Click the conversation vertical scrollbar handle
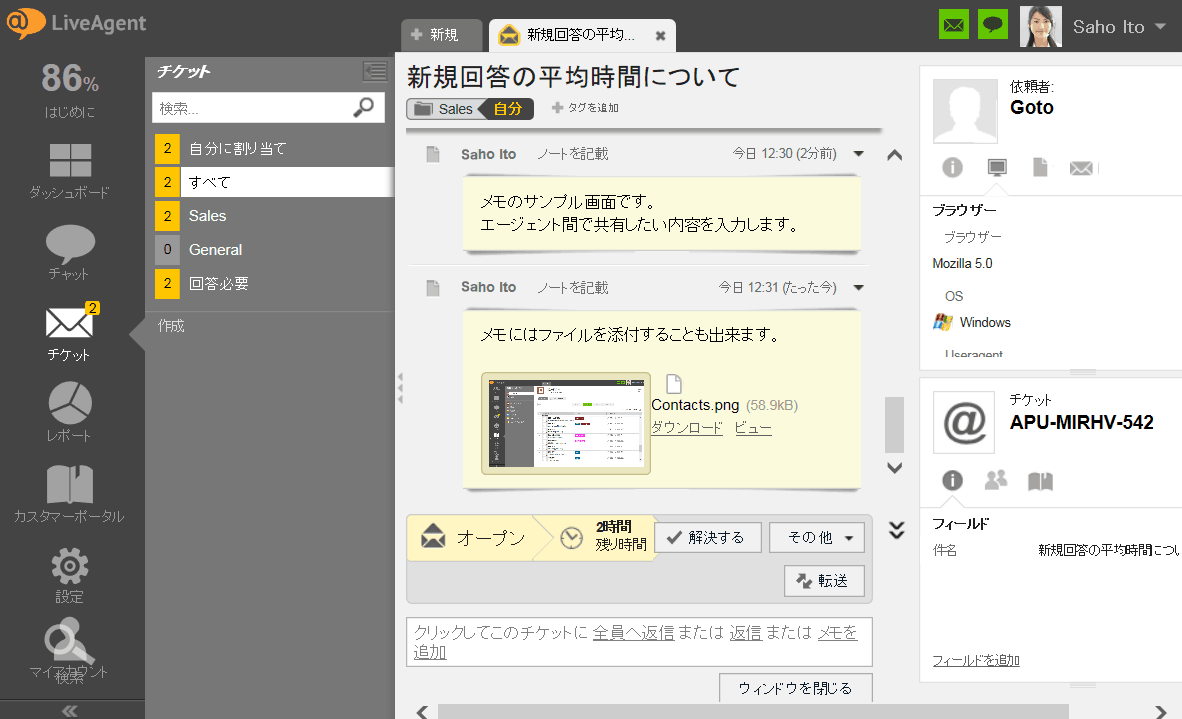Viewport: 1182px width, 719px height. tap(894, 425)
